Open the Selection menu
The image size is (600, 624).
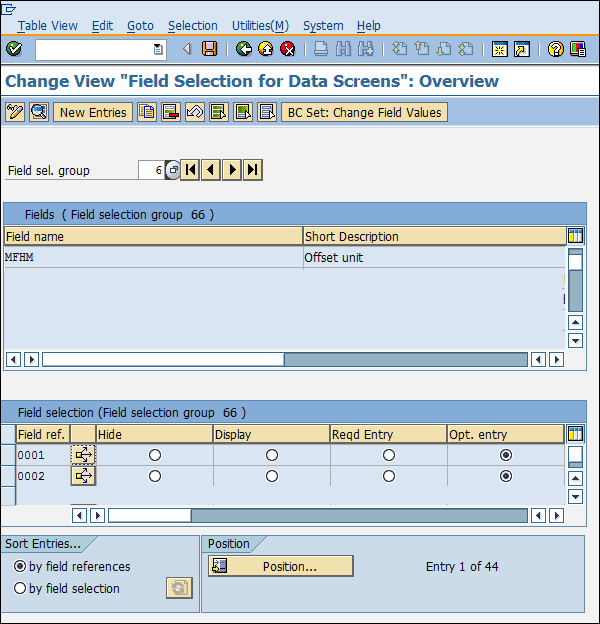tap(193, 26)
